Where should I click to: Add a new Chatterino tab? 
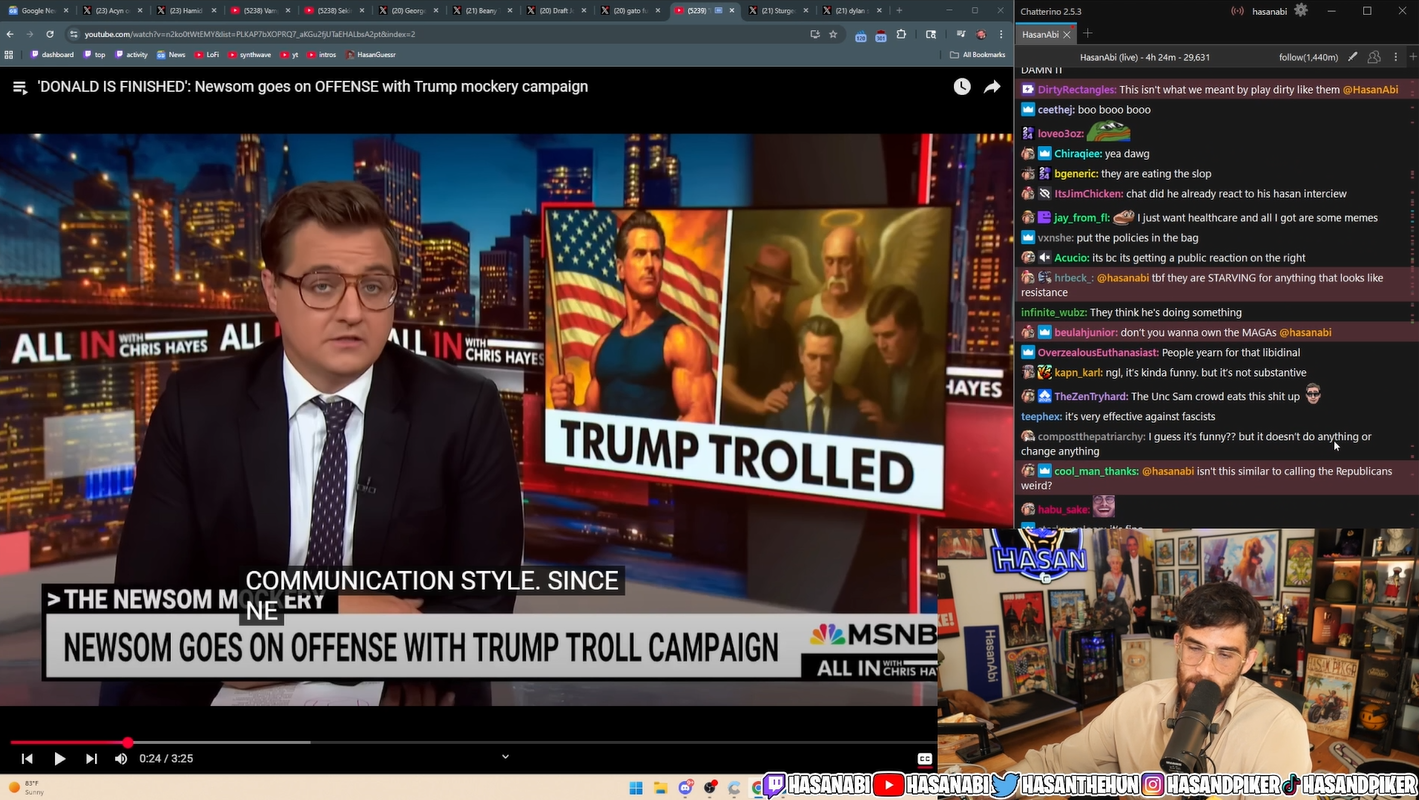(x=1088, y=34)
